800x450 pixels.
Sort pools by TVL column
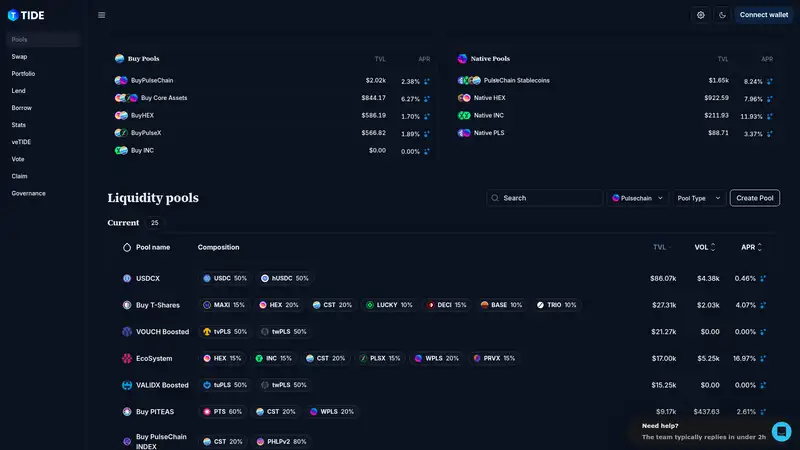661,247
